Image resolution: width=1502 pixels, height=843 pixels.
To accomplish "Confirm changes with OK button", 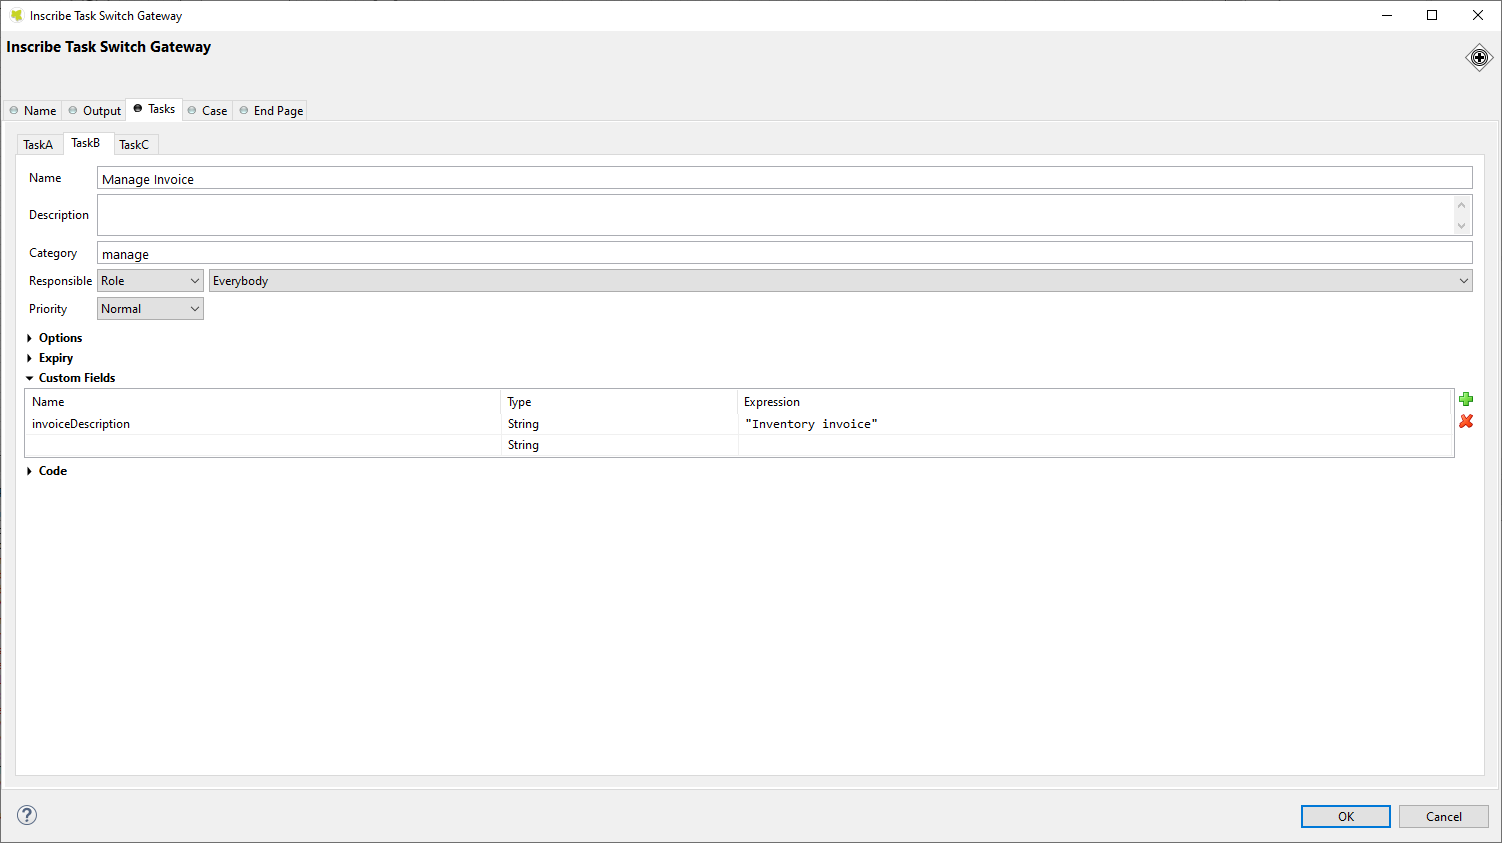I will coord(1345,816).
